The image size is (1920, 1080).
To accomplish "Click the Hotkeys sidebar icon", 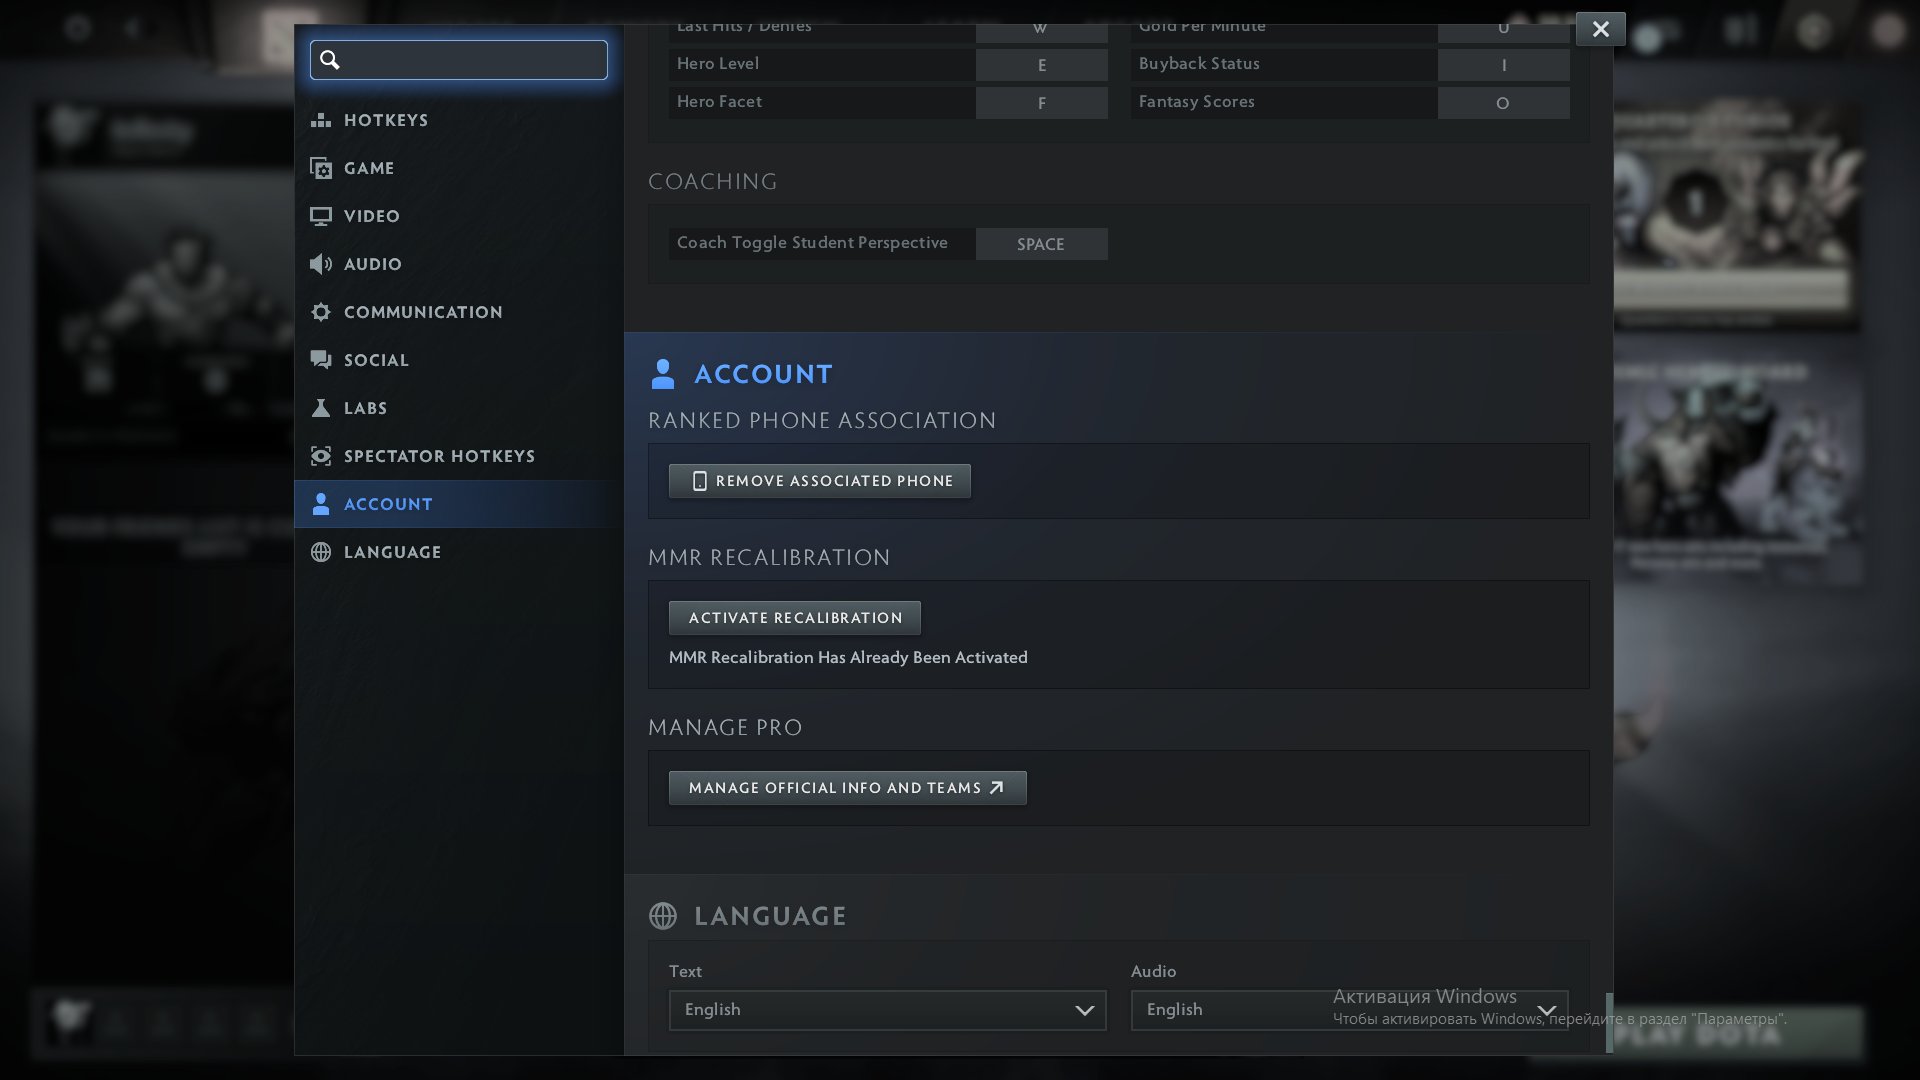I will pos(321,120).
